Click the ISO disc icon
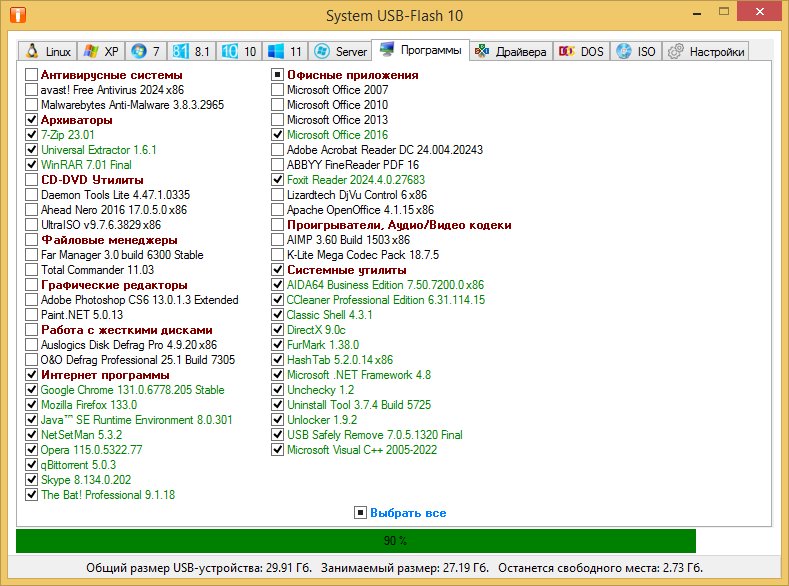 pyautogui.click(x=624, y=51)
